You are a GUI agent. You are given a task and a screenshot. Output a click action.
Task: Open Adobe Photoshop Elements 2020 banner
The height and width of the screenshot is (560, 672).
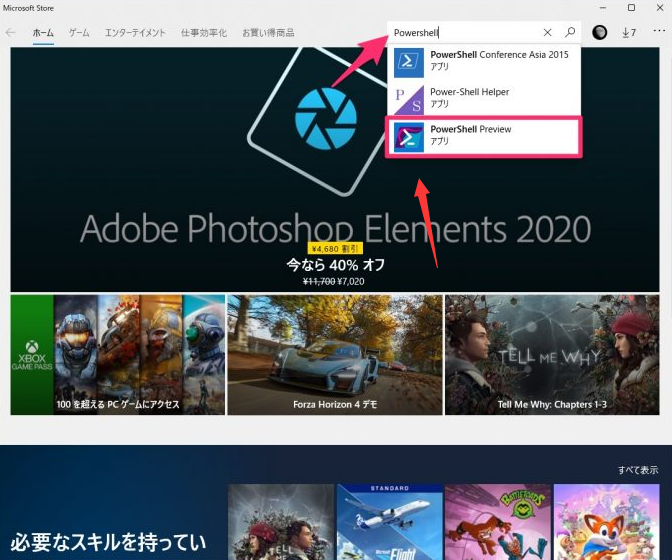335,169
